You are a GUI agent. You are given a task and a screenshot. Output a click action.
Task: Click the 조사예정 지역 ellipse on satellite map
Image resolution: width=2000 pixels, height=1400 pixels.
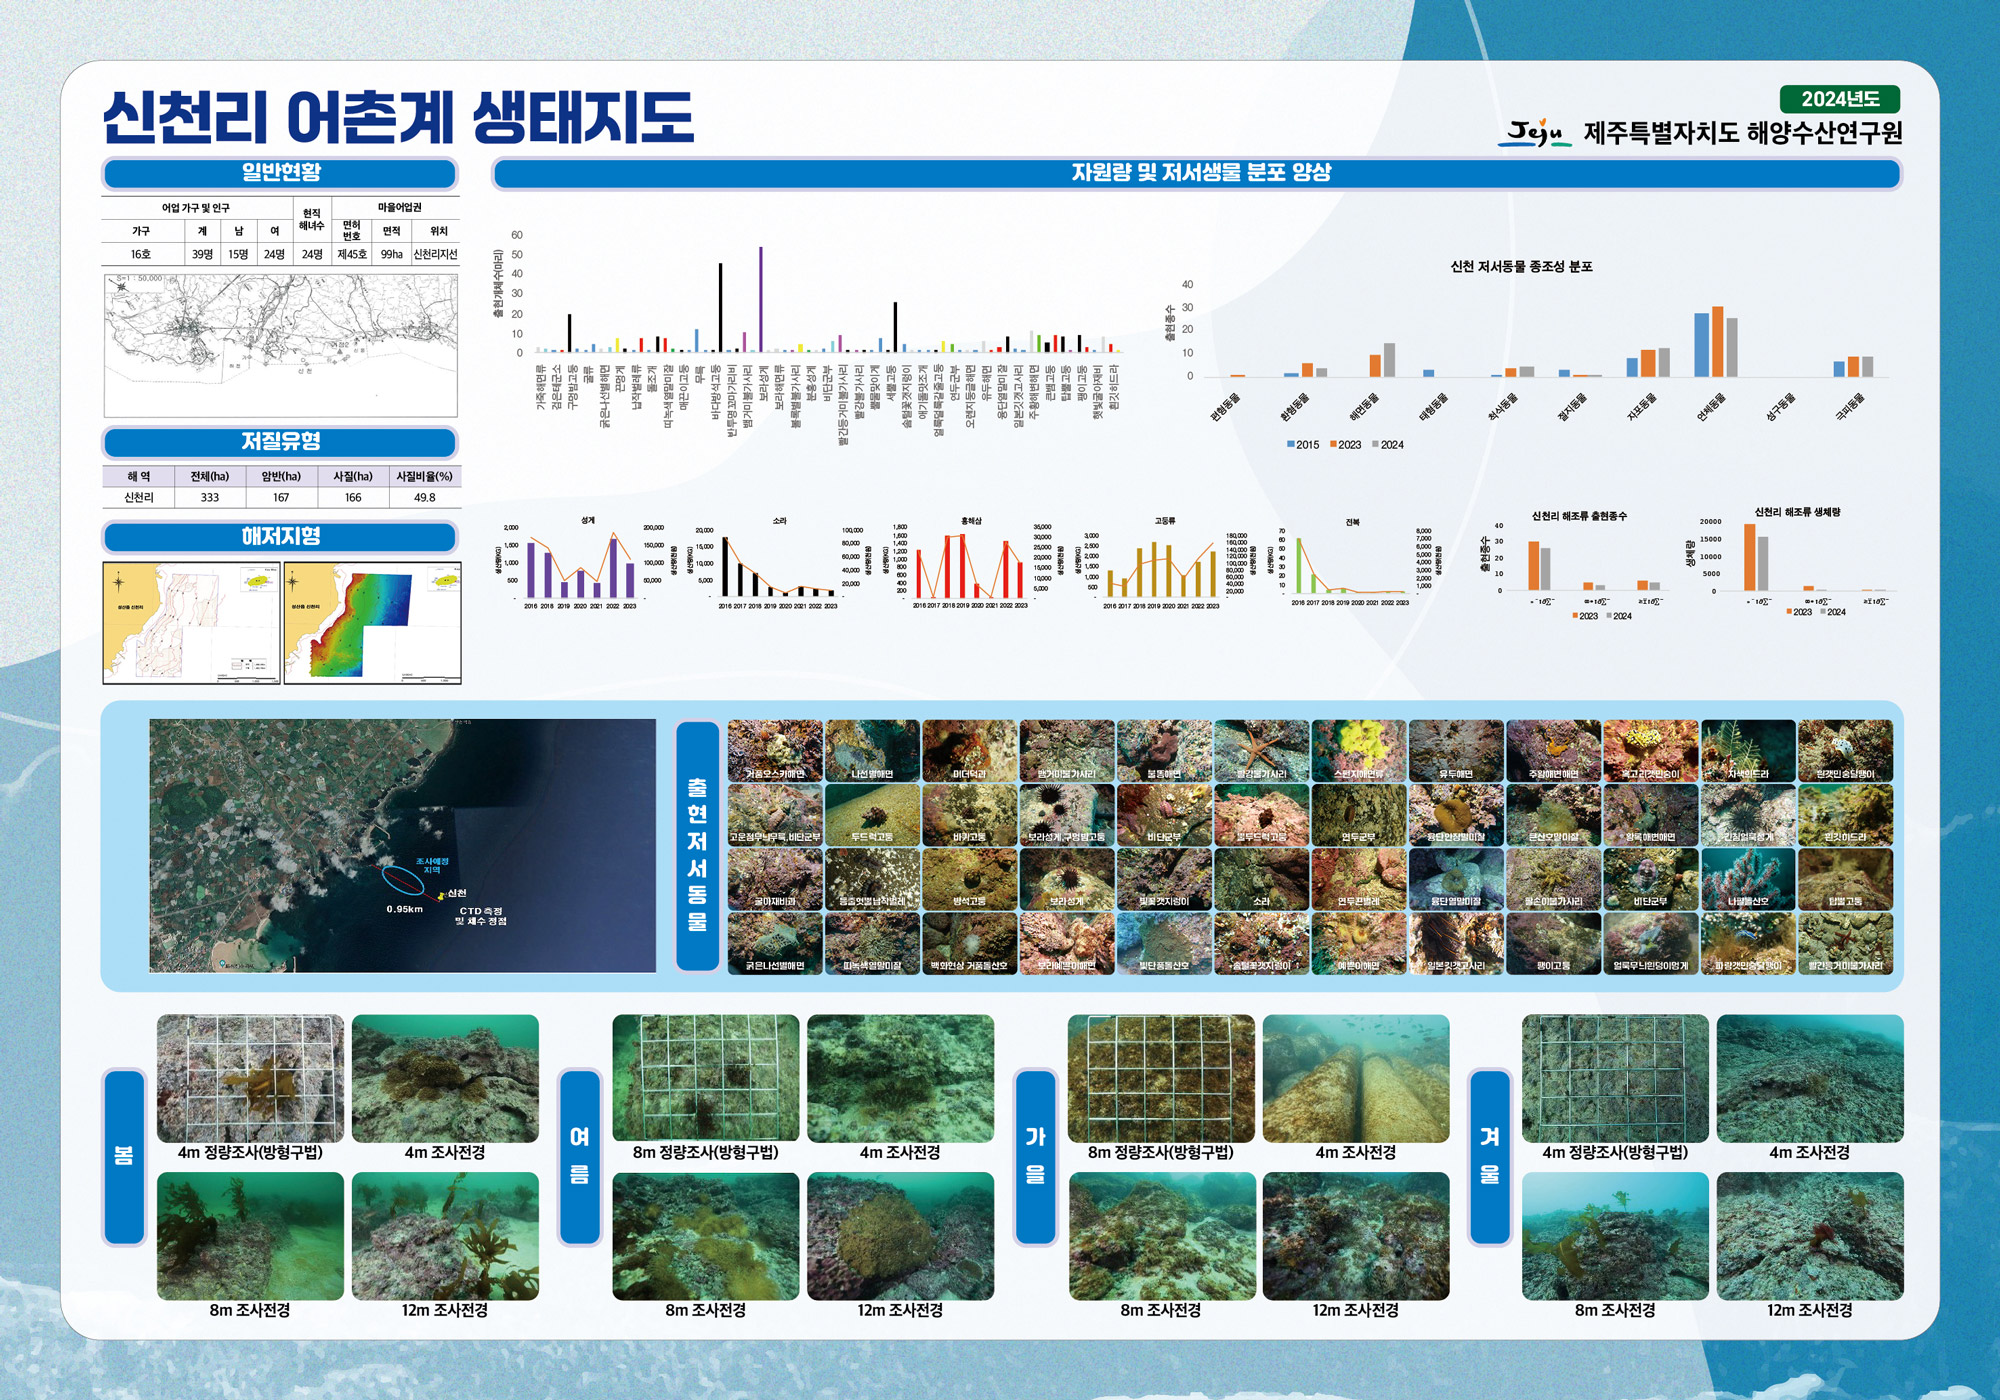402,879
